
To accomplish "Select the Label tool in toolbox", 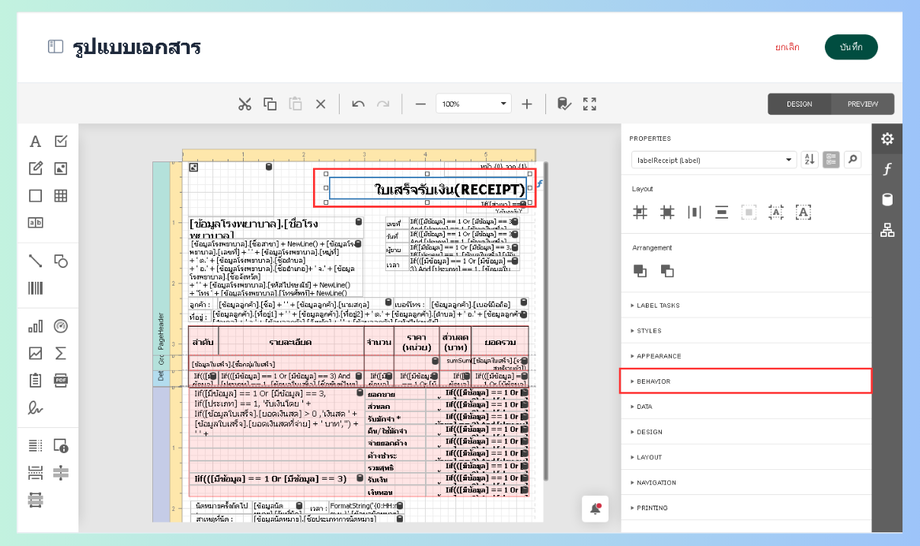I will 35,142.
